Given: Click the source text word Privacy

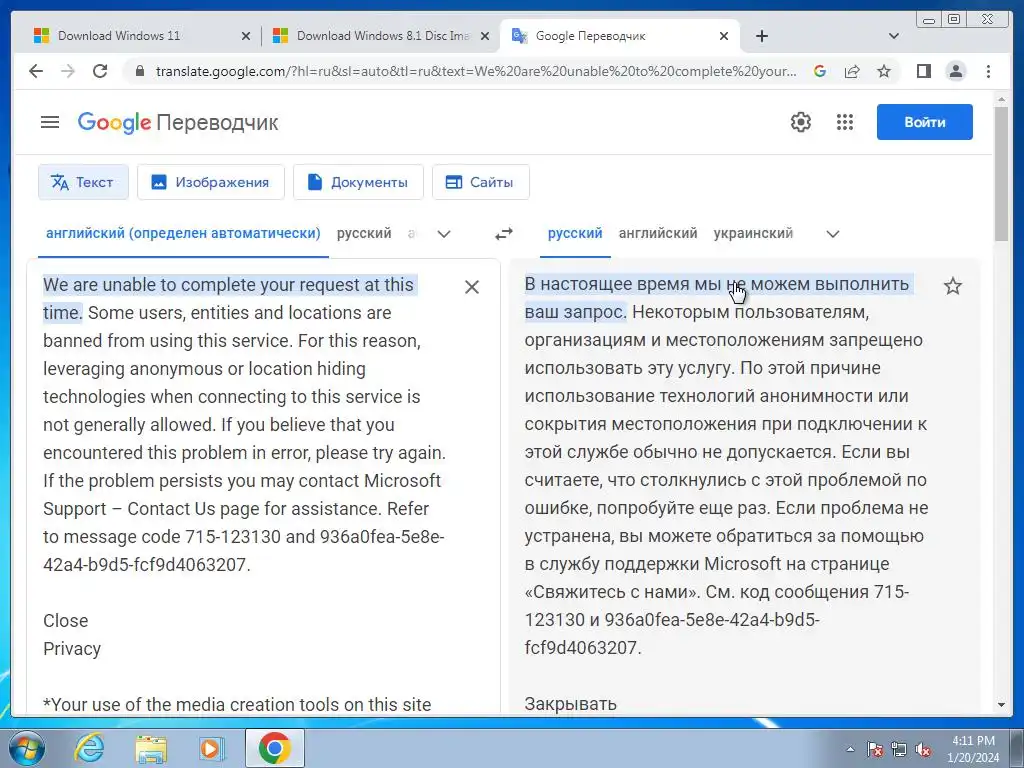Looking at the screenshot, I should 72,648.
